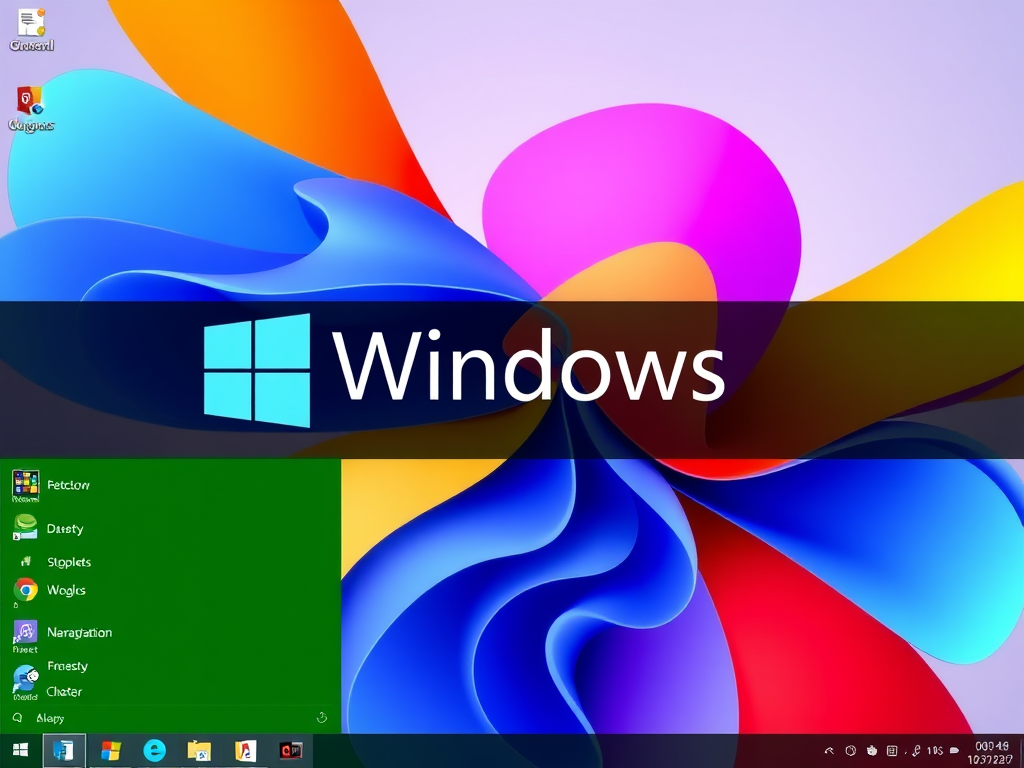This screenshot has width=1024, height=768.
Task: Open Naragation with the purple icon
Action: tap(63, 635)
